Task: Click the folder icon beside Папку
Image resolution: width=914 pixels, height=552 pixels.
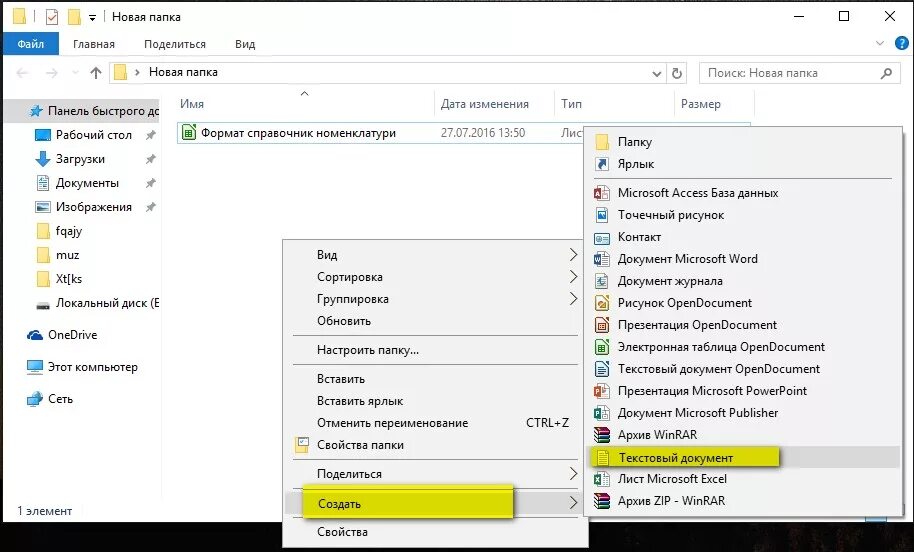Action: point(602,142)
